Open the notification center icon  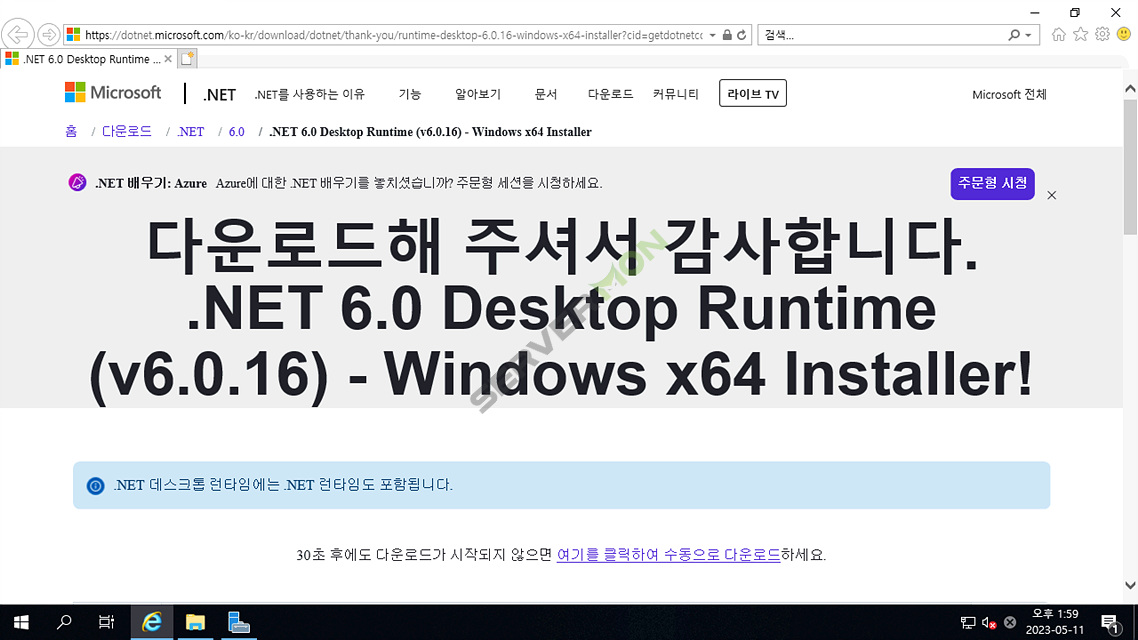pos(1110,623)
